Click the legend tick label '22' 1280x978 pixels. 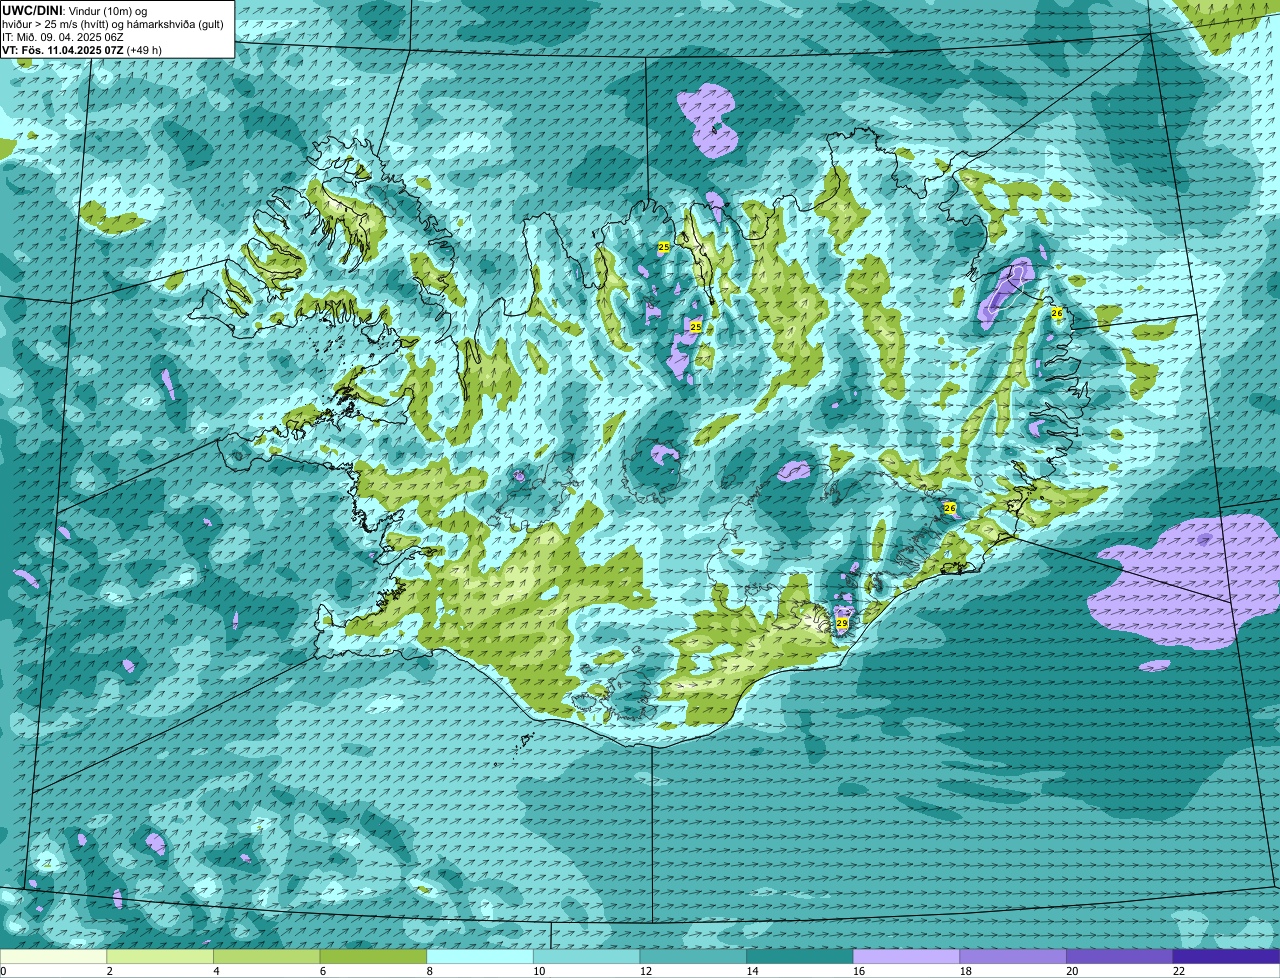(1179, 971)
